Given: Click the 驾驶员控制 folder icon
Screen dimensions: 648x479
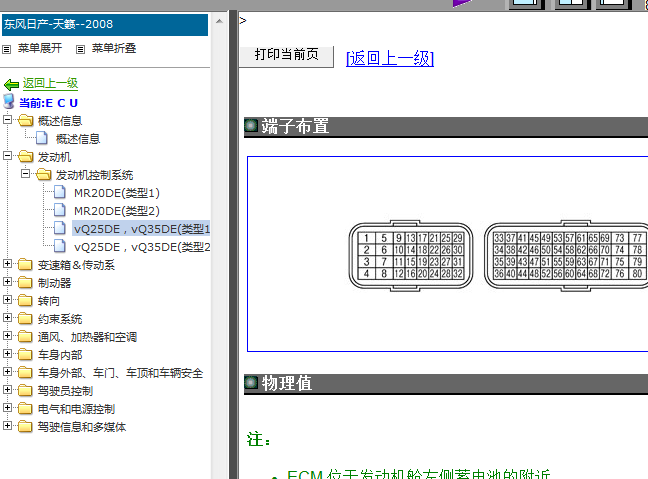Looking at the screenshot, I should (x=25, y=390).
